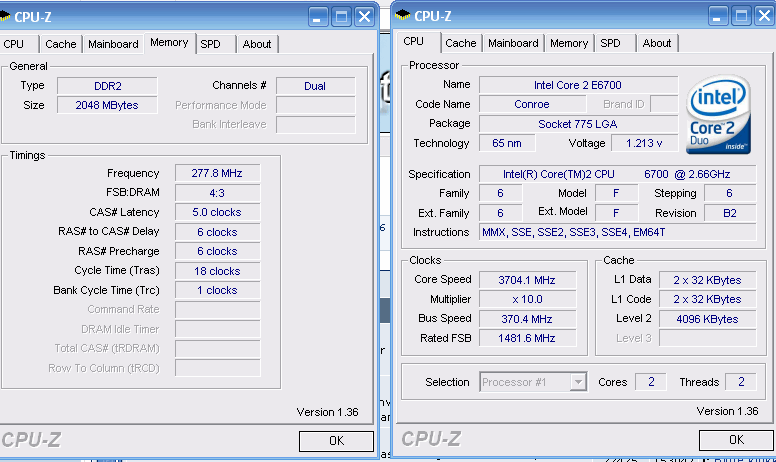Close the left CPU-Z window
This screenshot has height=462, width=776.
click(x=365, y=17)
